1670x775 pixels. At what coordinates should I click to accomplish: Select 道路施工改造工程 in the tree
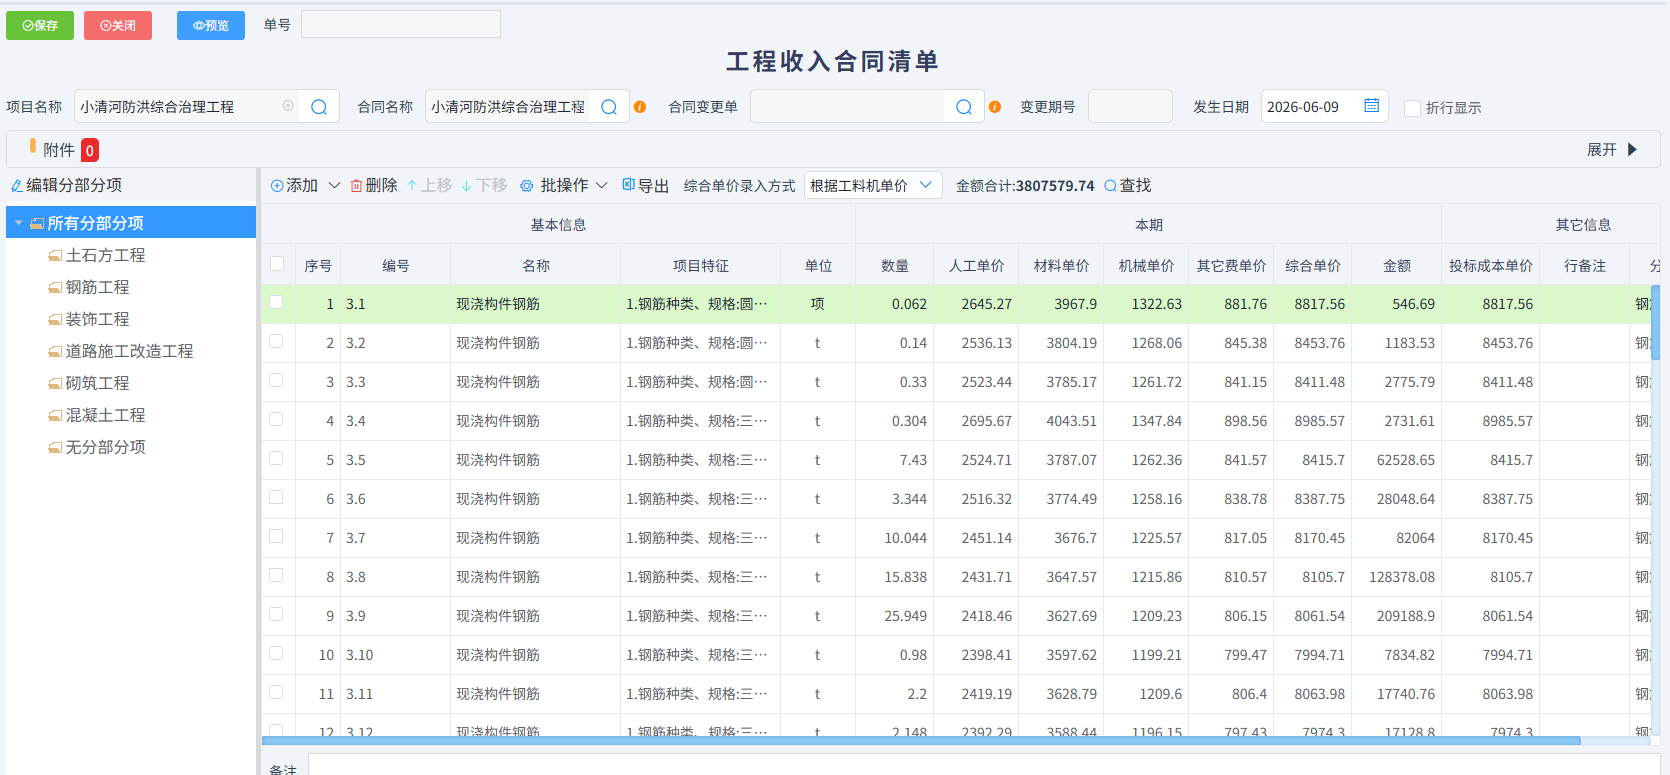click(x=129, y=351)
